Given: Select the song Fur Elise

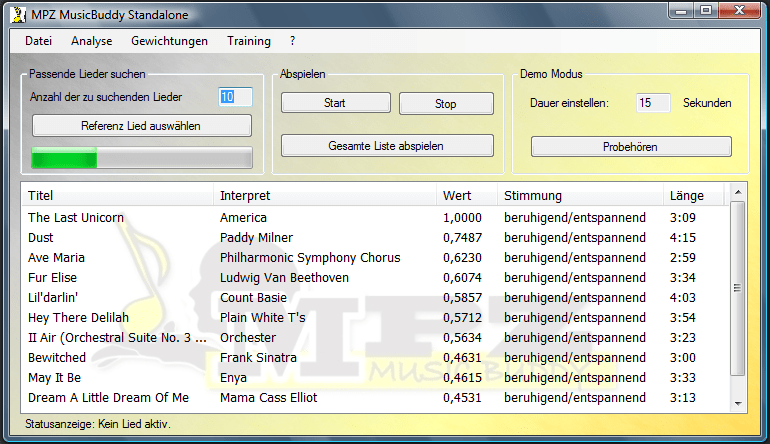Looking at the screenshot, I should click(x=53, y=278).
